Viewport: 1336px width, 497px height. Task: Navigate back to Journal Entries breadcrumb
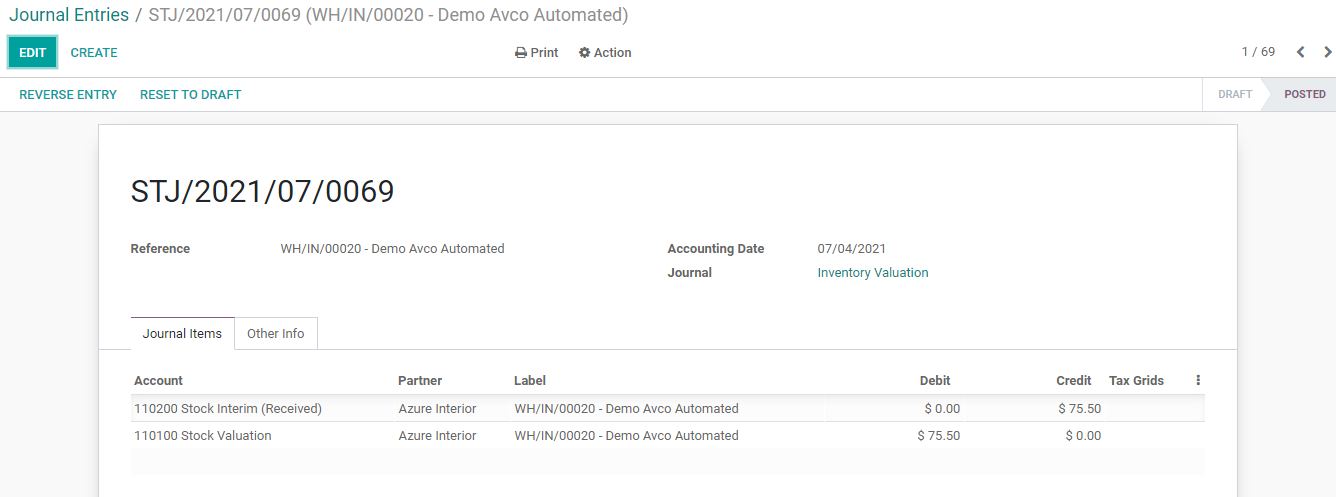(x=69, y=15)
